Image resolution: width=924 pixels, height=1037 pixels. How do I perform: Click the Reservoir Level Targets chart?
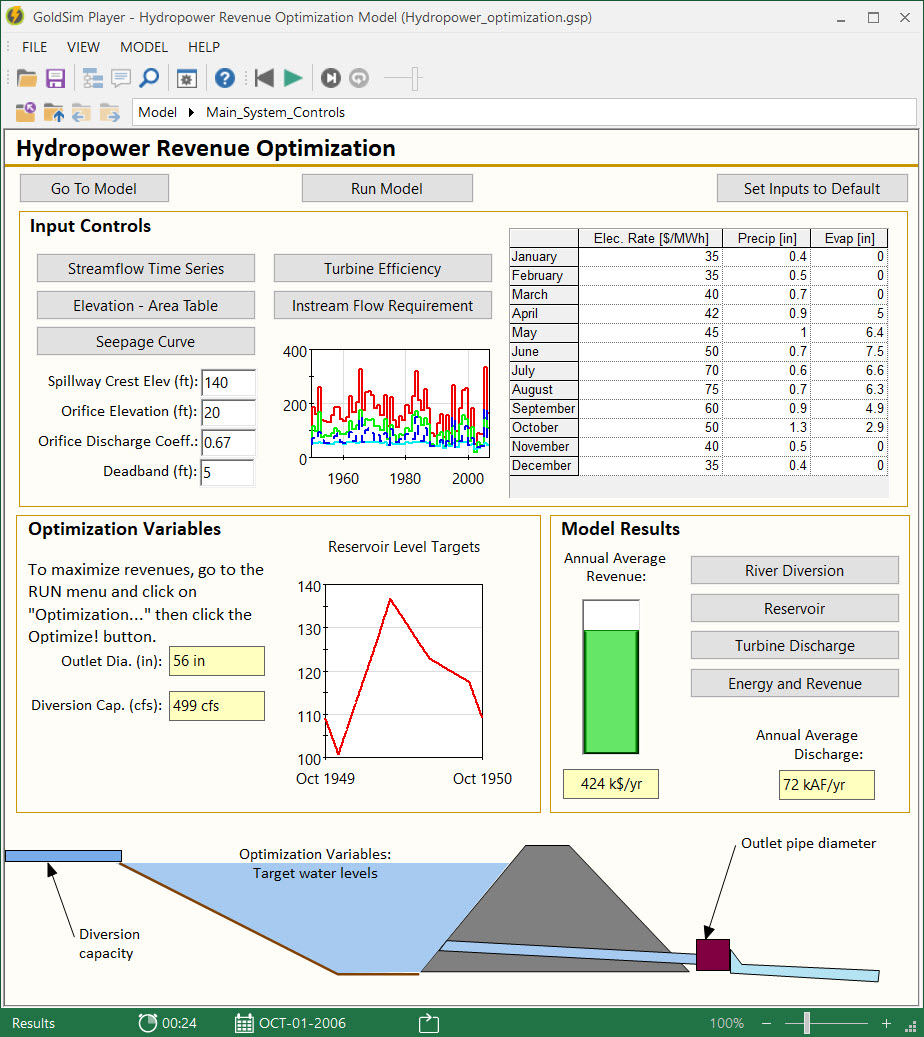404,671
